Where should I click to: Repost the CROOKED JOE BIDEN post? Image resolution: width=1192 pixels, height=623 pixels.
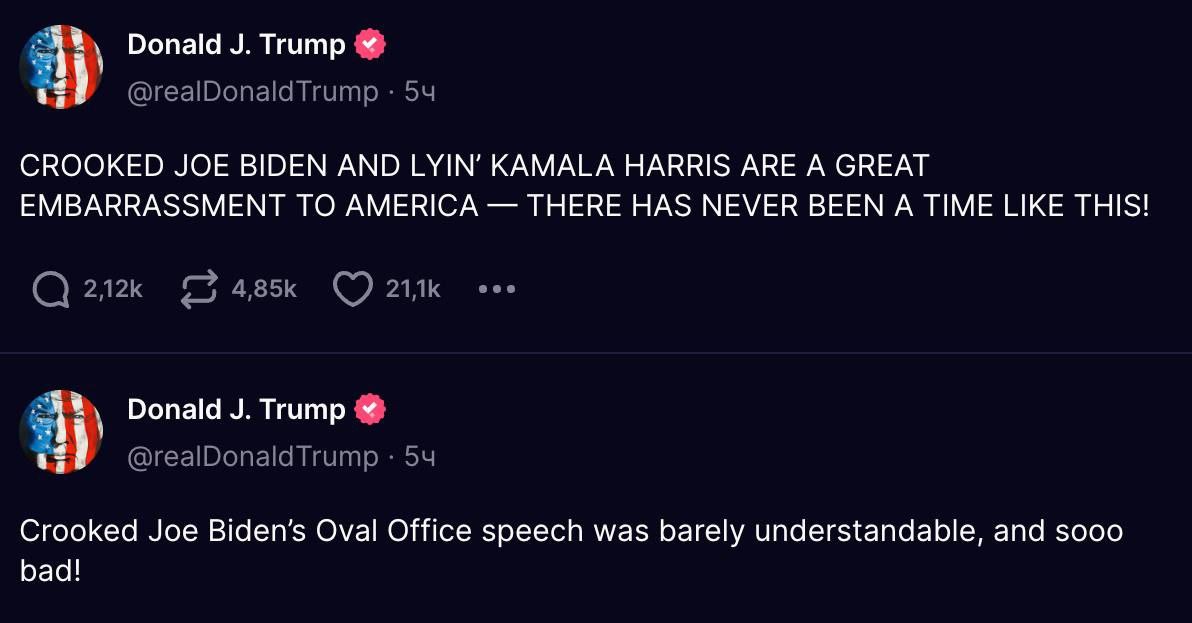tap(197, 290)
